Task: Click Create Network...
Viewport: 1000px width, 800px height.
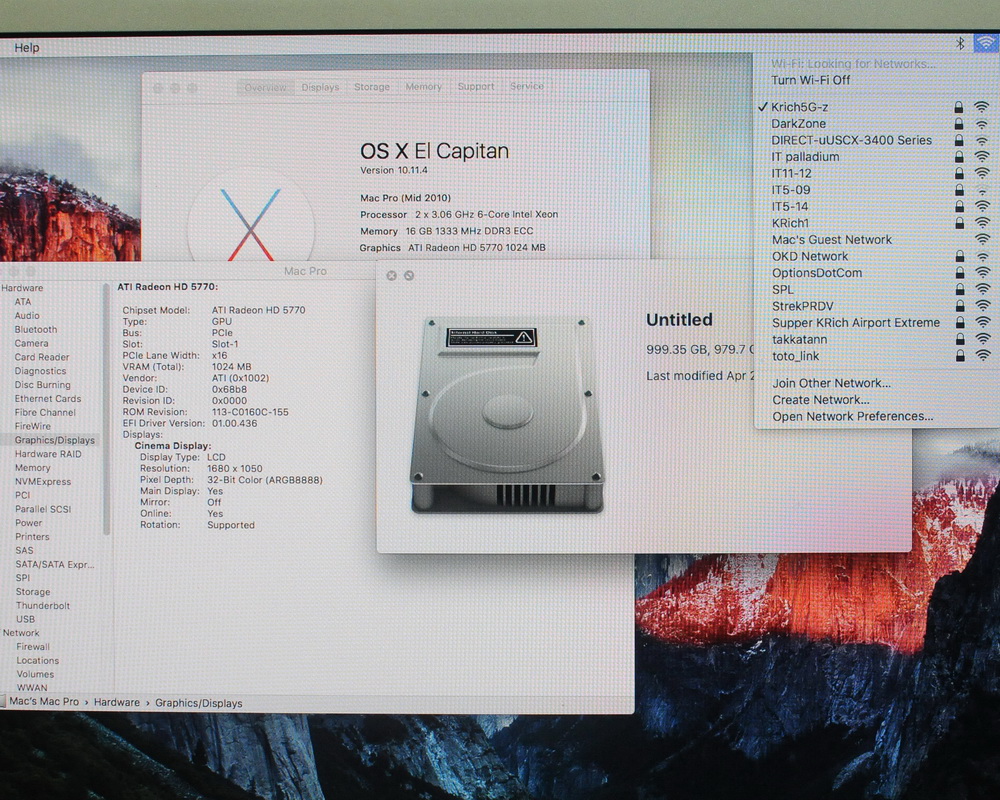Action: [820, 400]
